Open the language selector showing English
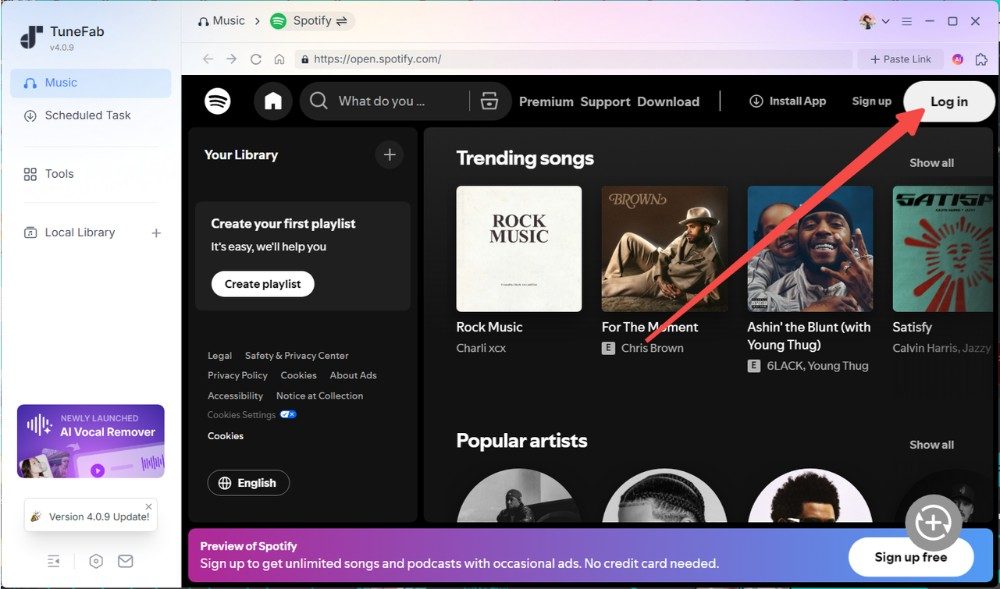The height and width of the screenshot is (589, 1000). click(249, 483)
